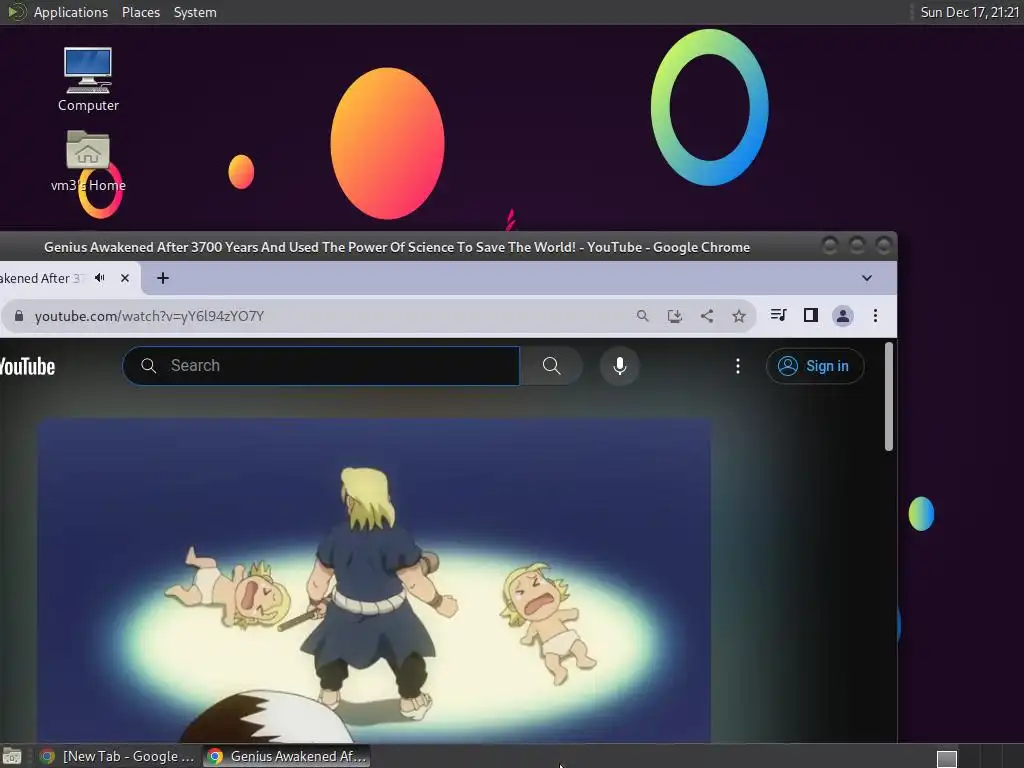The width and height of the screenshot is (1024, 768).
Task: Go to YouTube home via the logo
Action: tap(27, 366)
